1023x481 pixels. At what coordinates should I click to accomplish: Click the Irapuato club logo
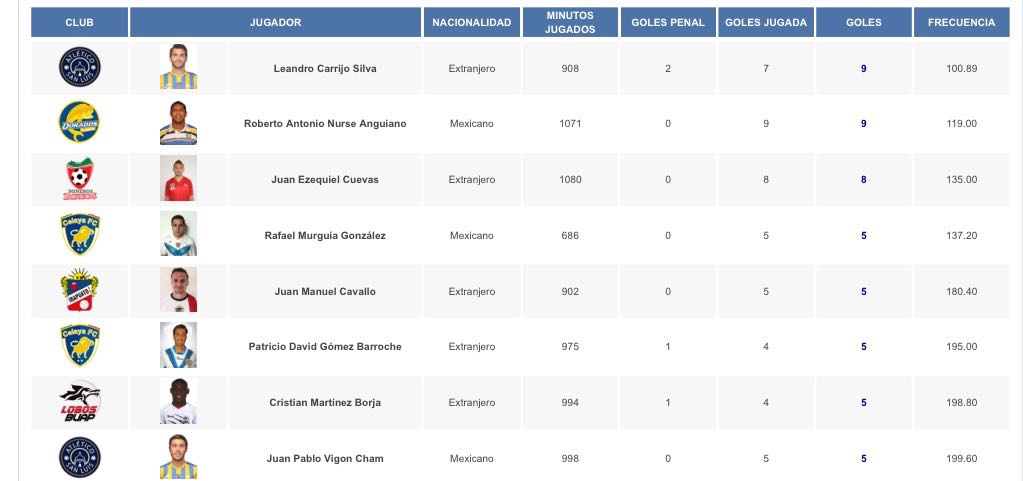click(79, 291)
